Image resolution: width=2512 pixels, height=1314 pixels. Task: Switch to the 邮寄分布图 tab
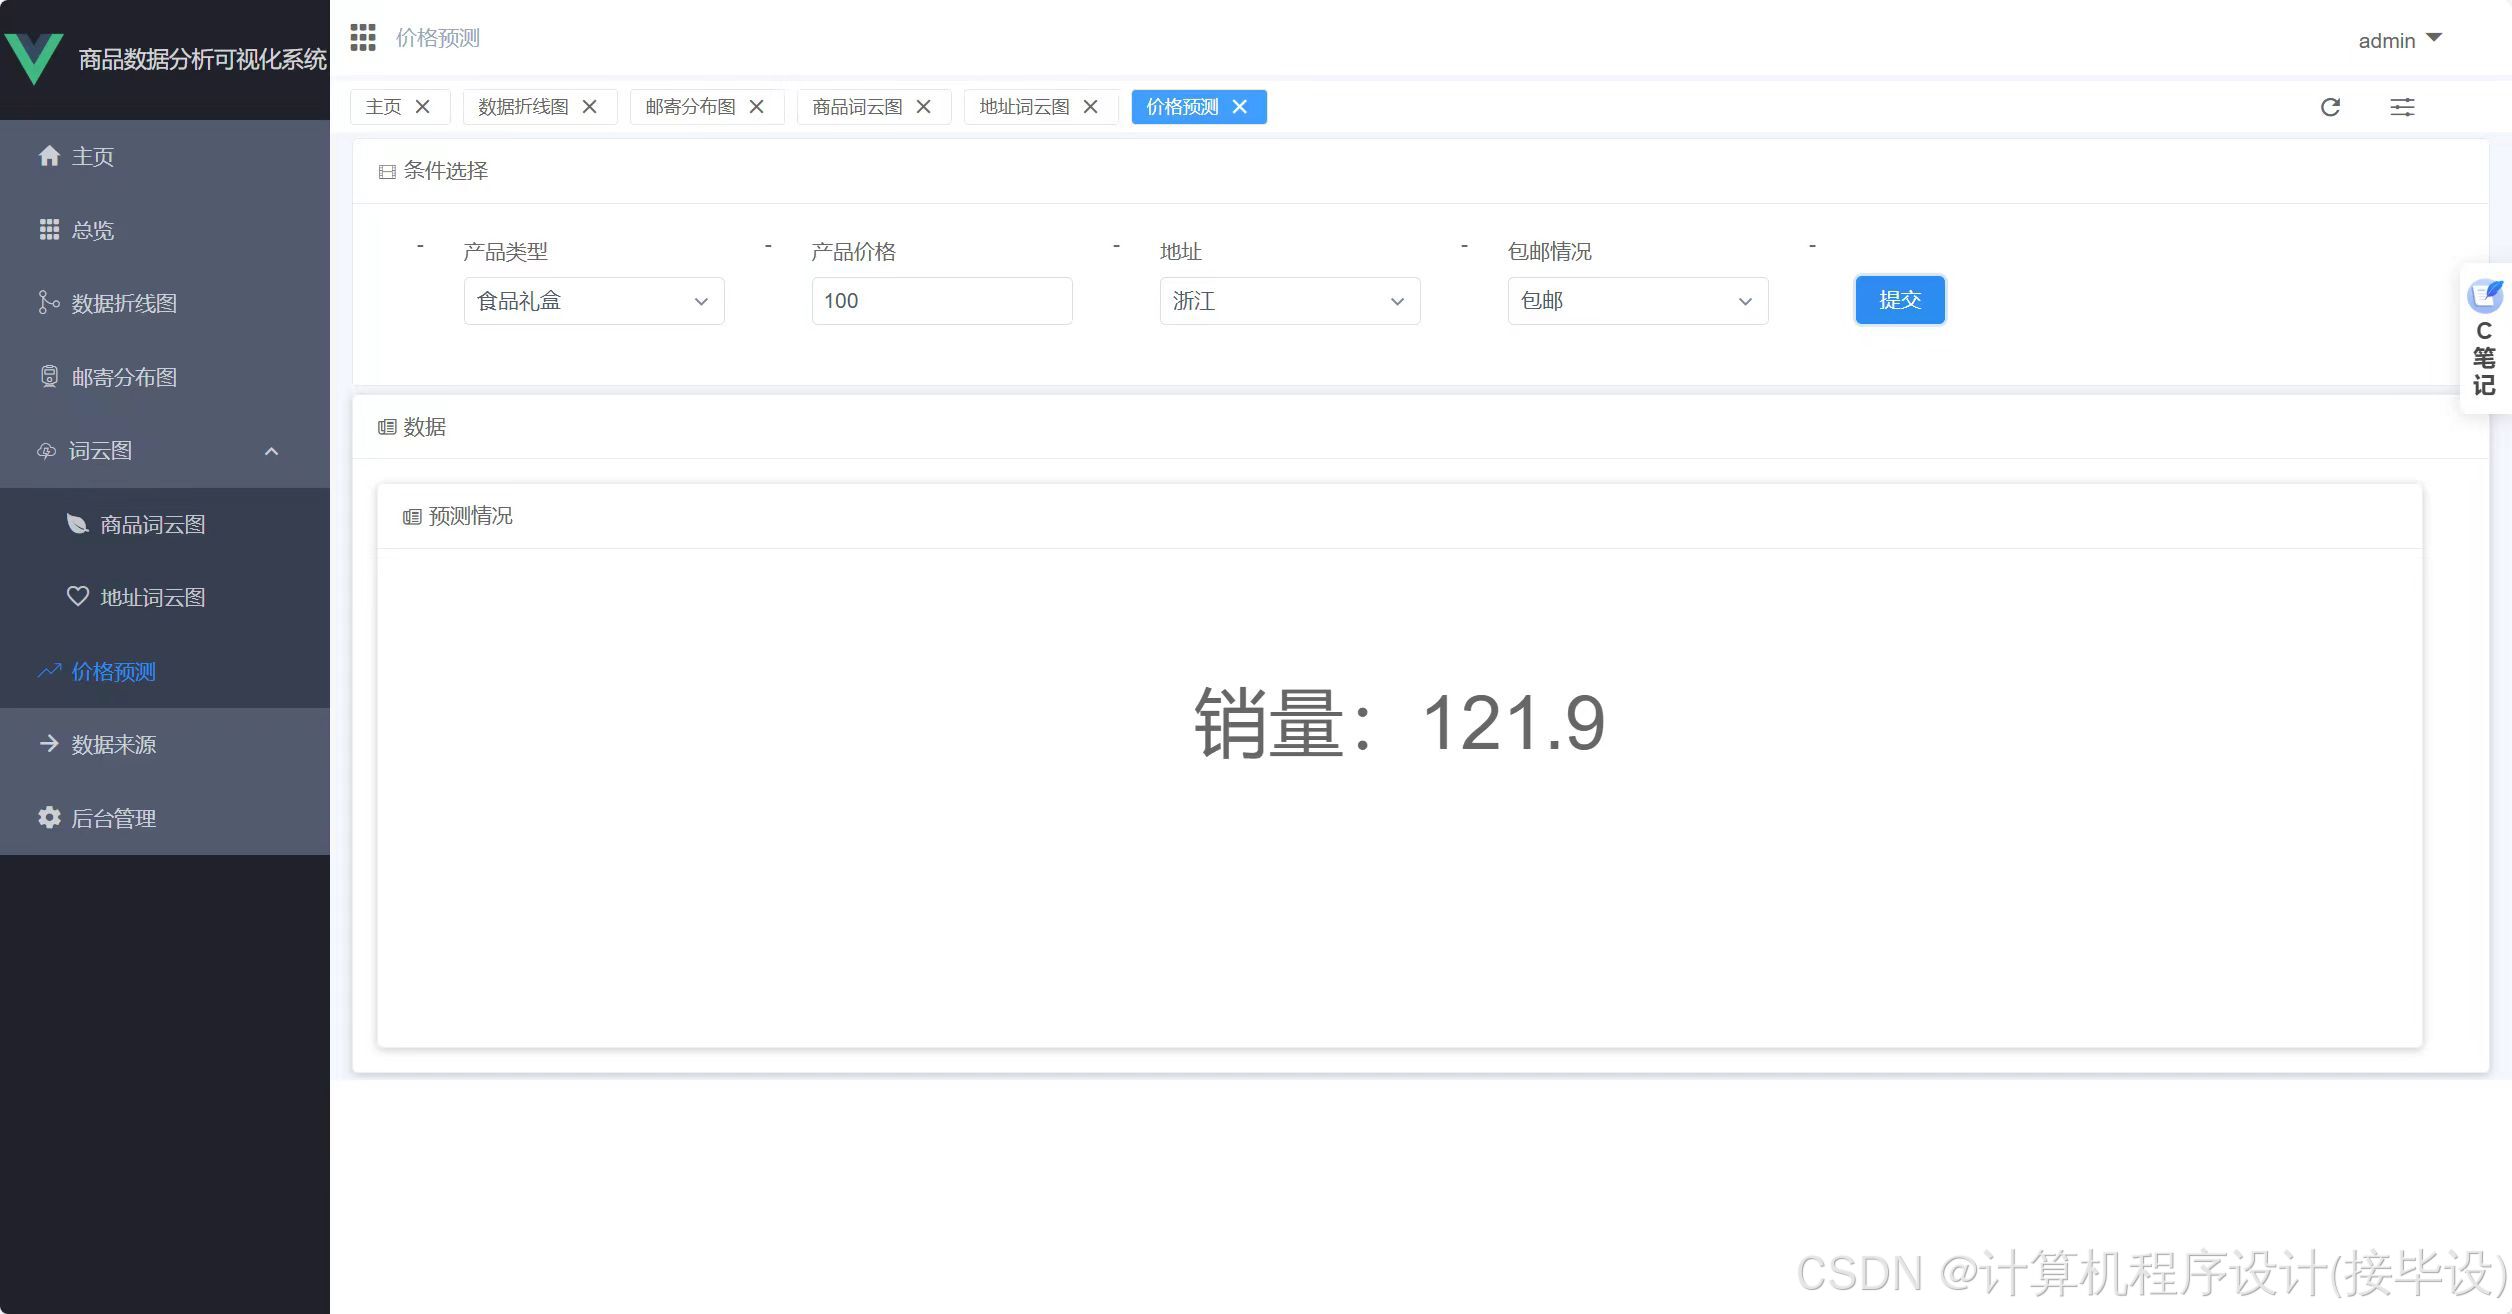690,107
